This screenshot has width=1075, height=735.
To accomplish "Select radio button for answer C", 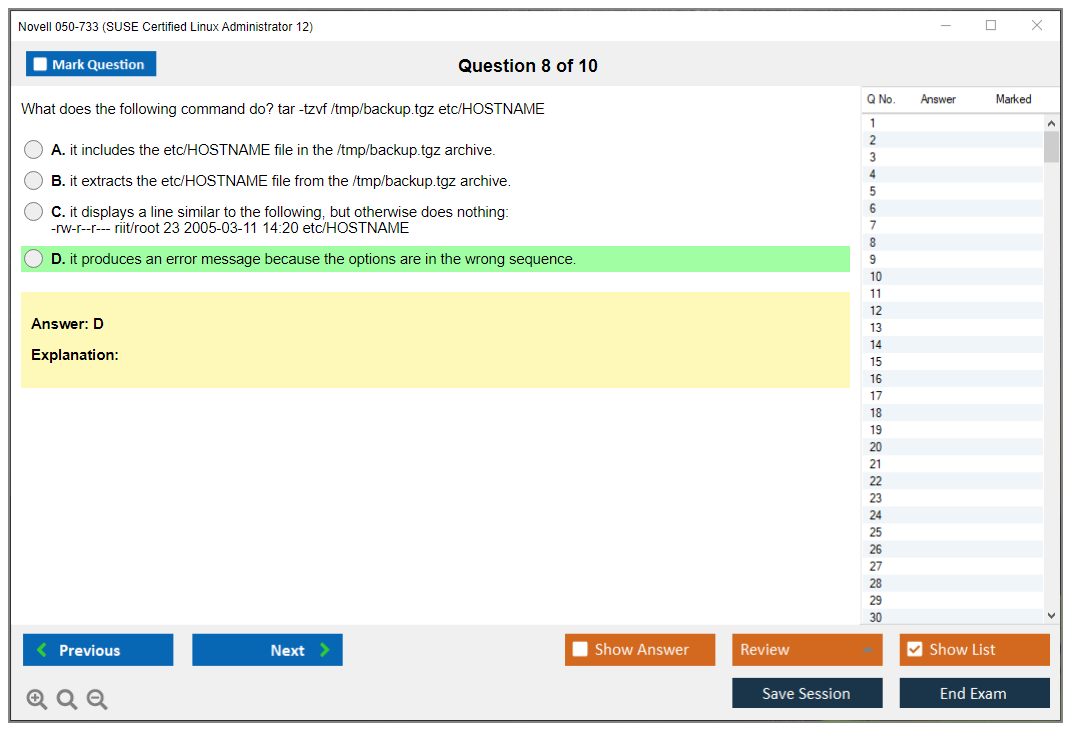I will [34, 212].
